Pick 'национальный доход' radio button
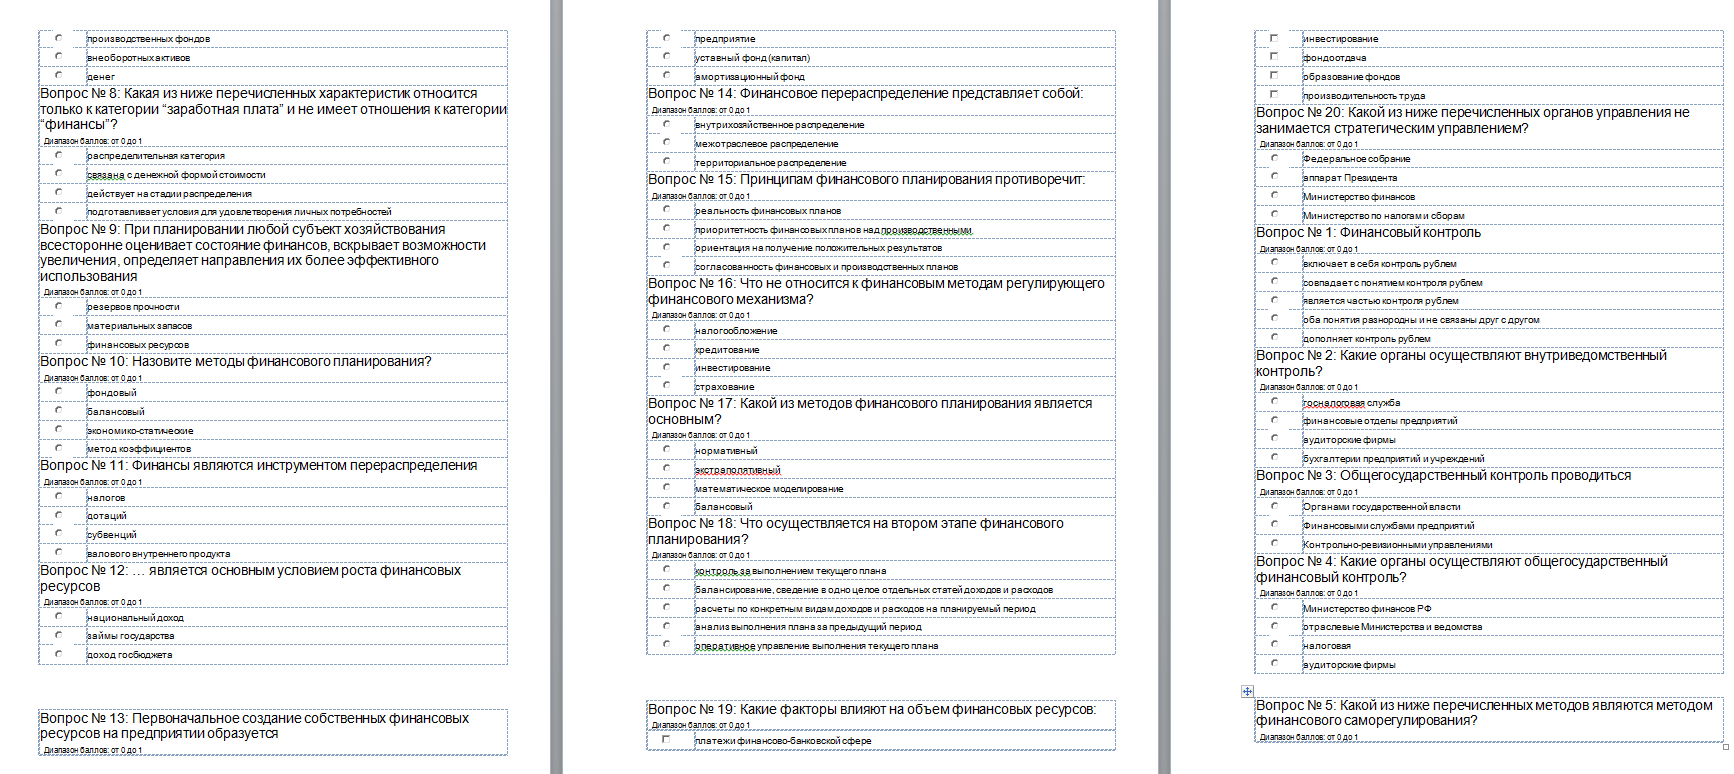 (x=59, y=617)
